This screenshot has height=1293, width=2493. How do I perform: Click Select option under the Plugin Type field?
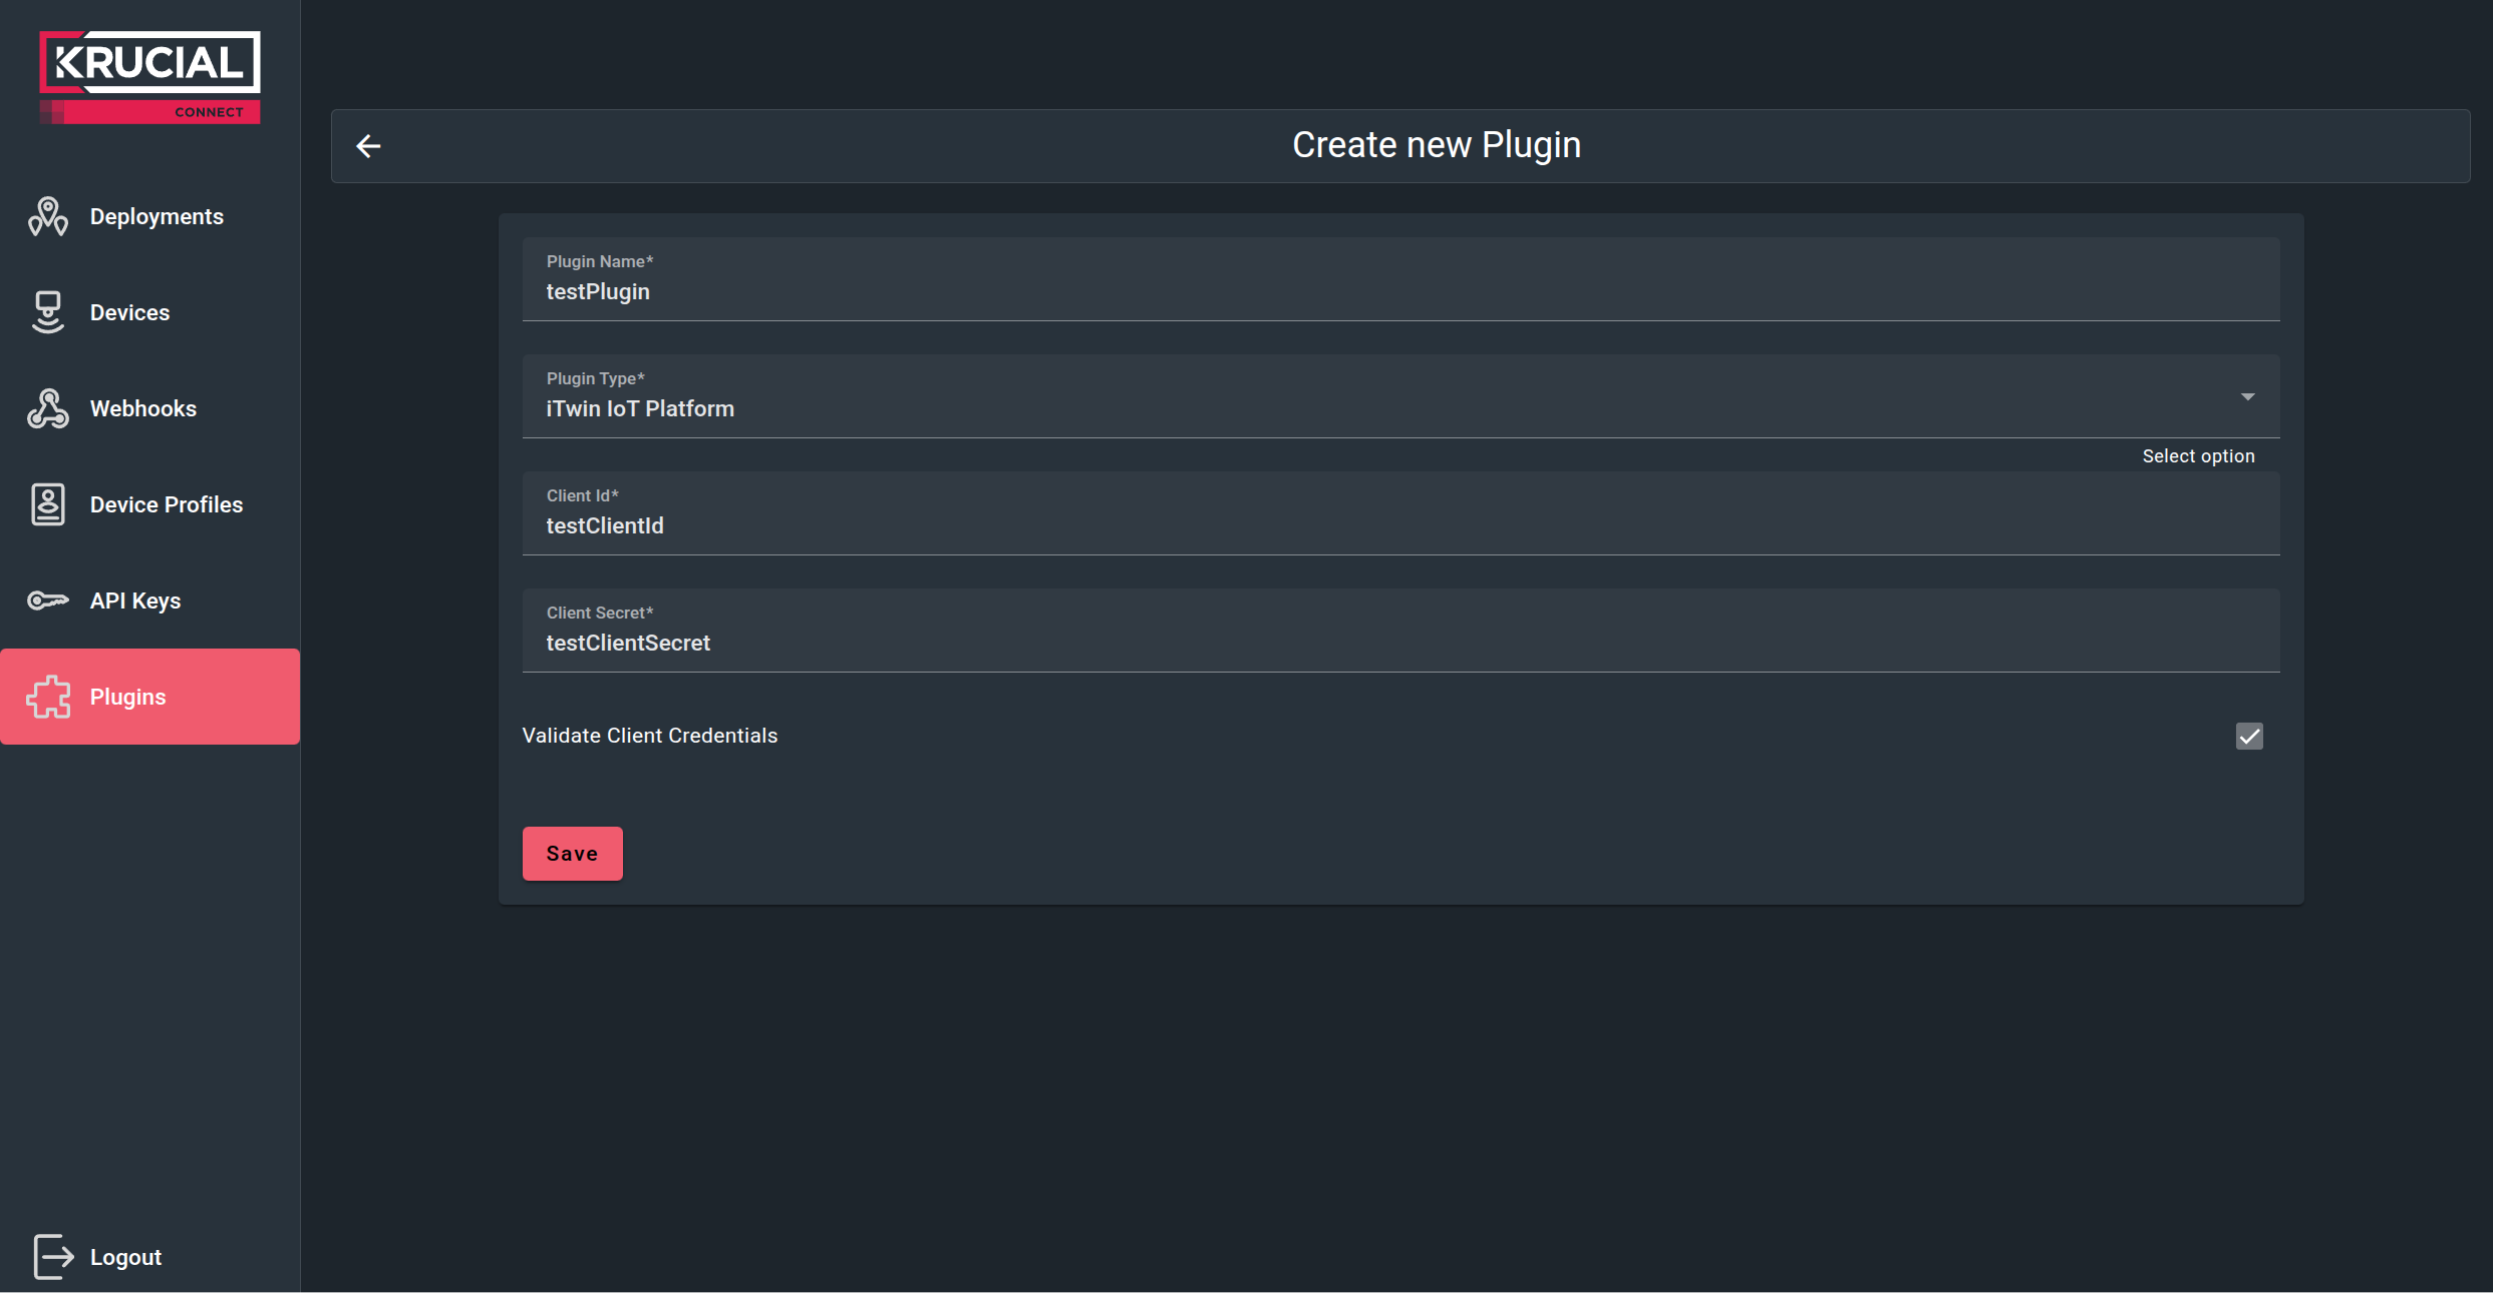tap(2199, 455)
